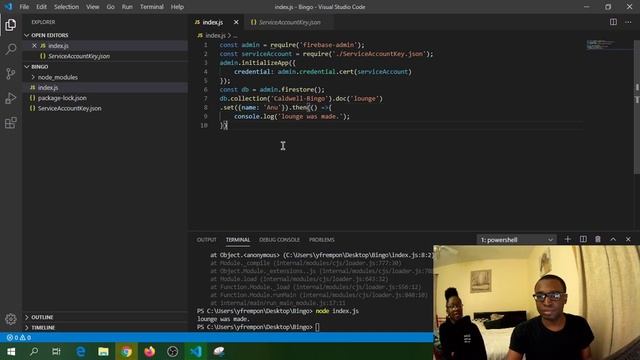
Task: Click the console.log line in editor
Action: point(292,116)
